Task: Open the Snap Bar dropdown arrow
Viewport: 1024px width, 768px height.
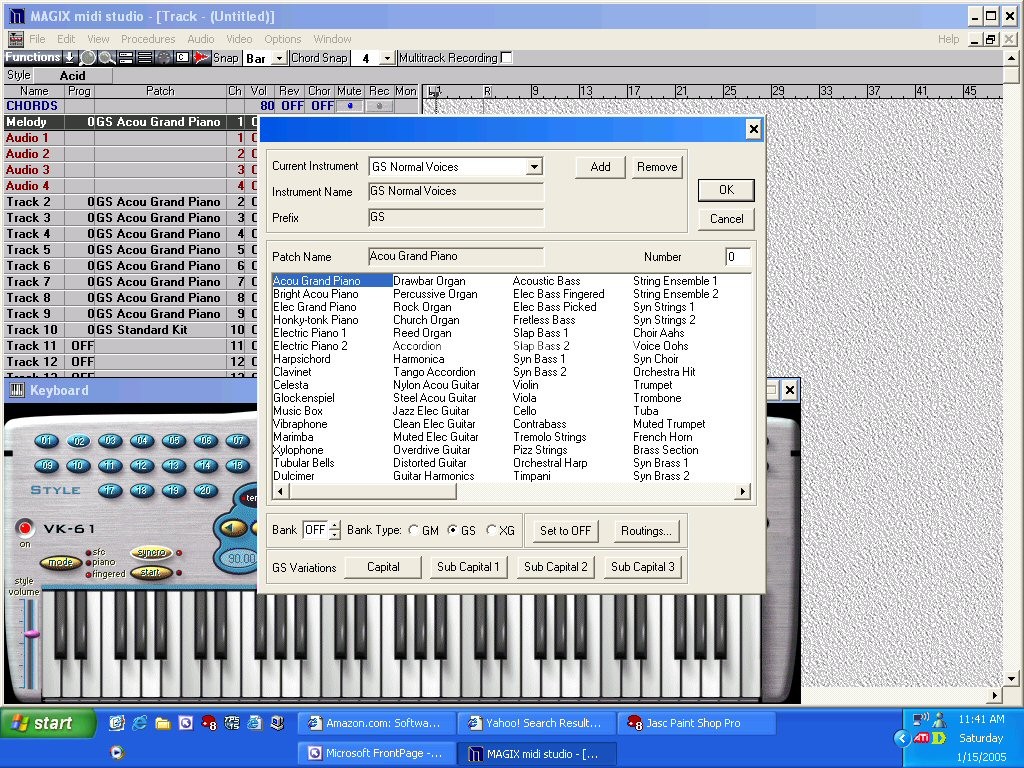Action: click(279, 58)
